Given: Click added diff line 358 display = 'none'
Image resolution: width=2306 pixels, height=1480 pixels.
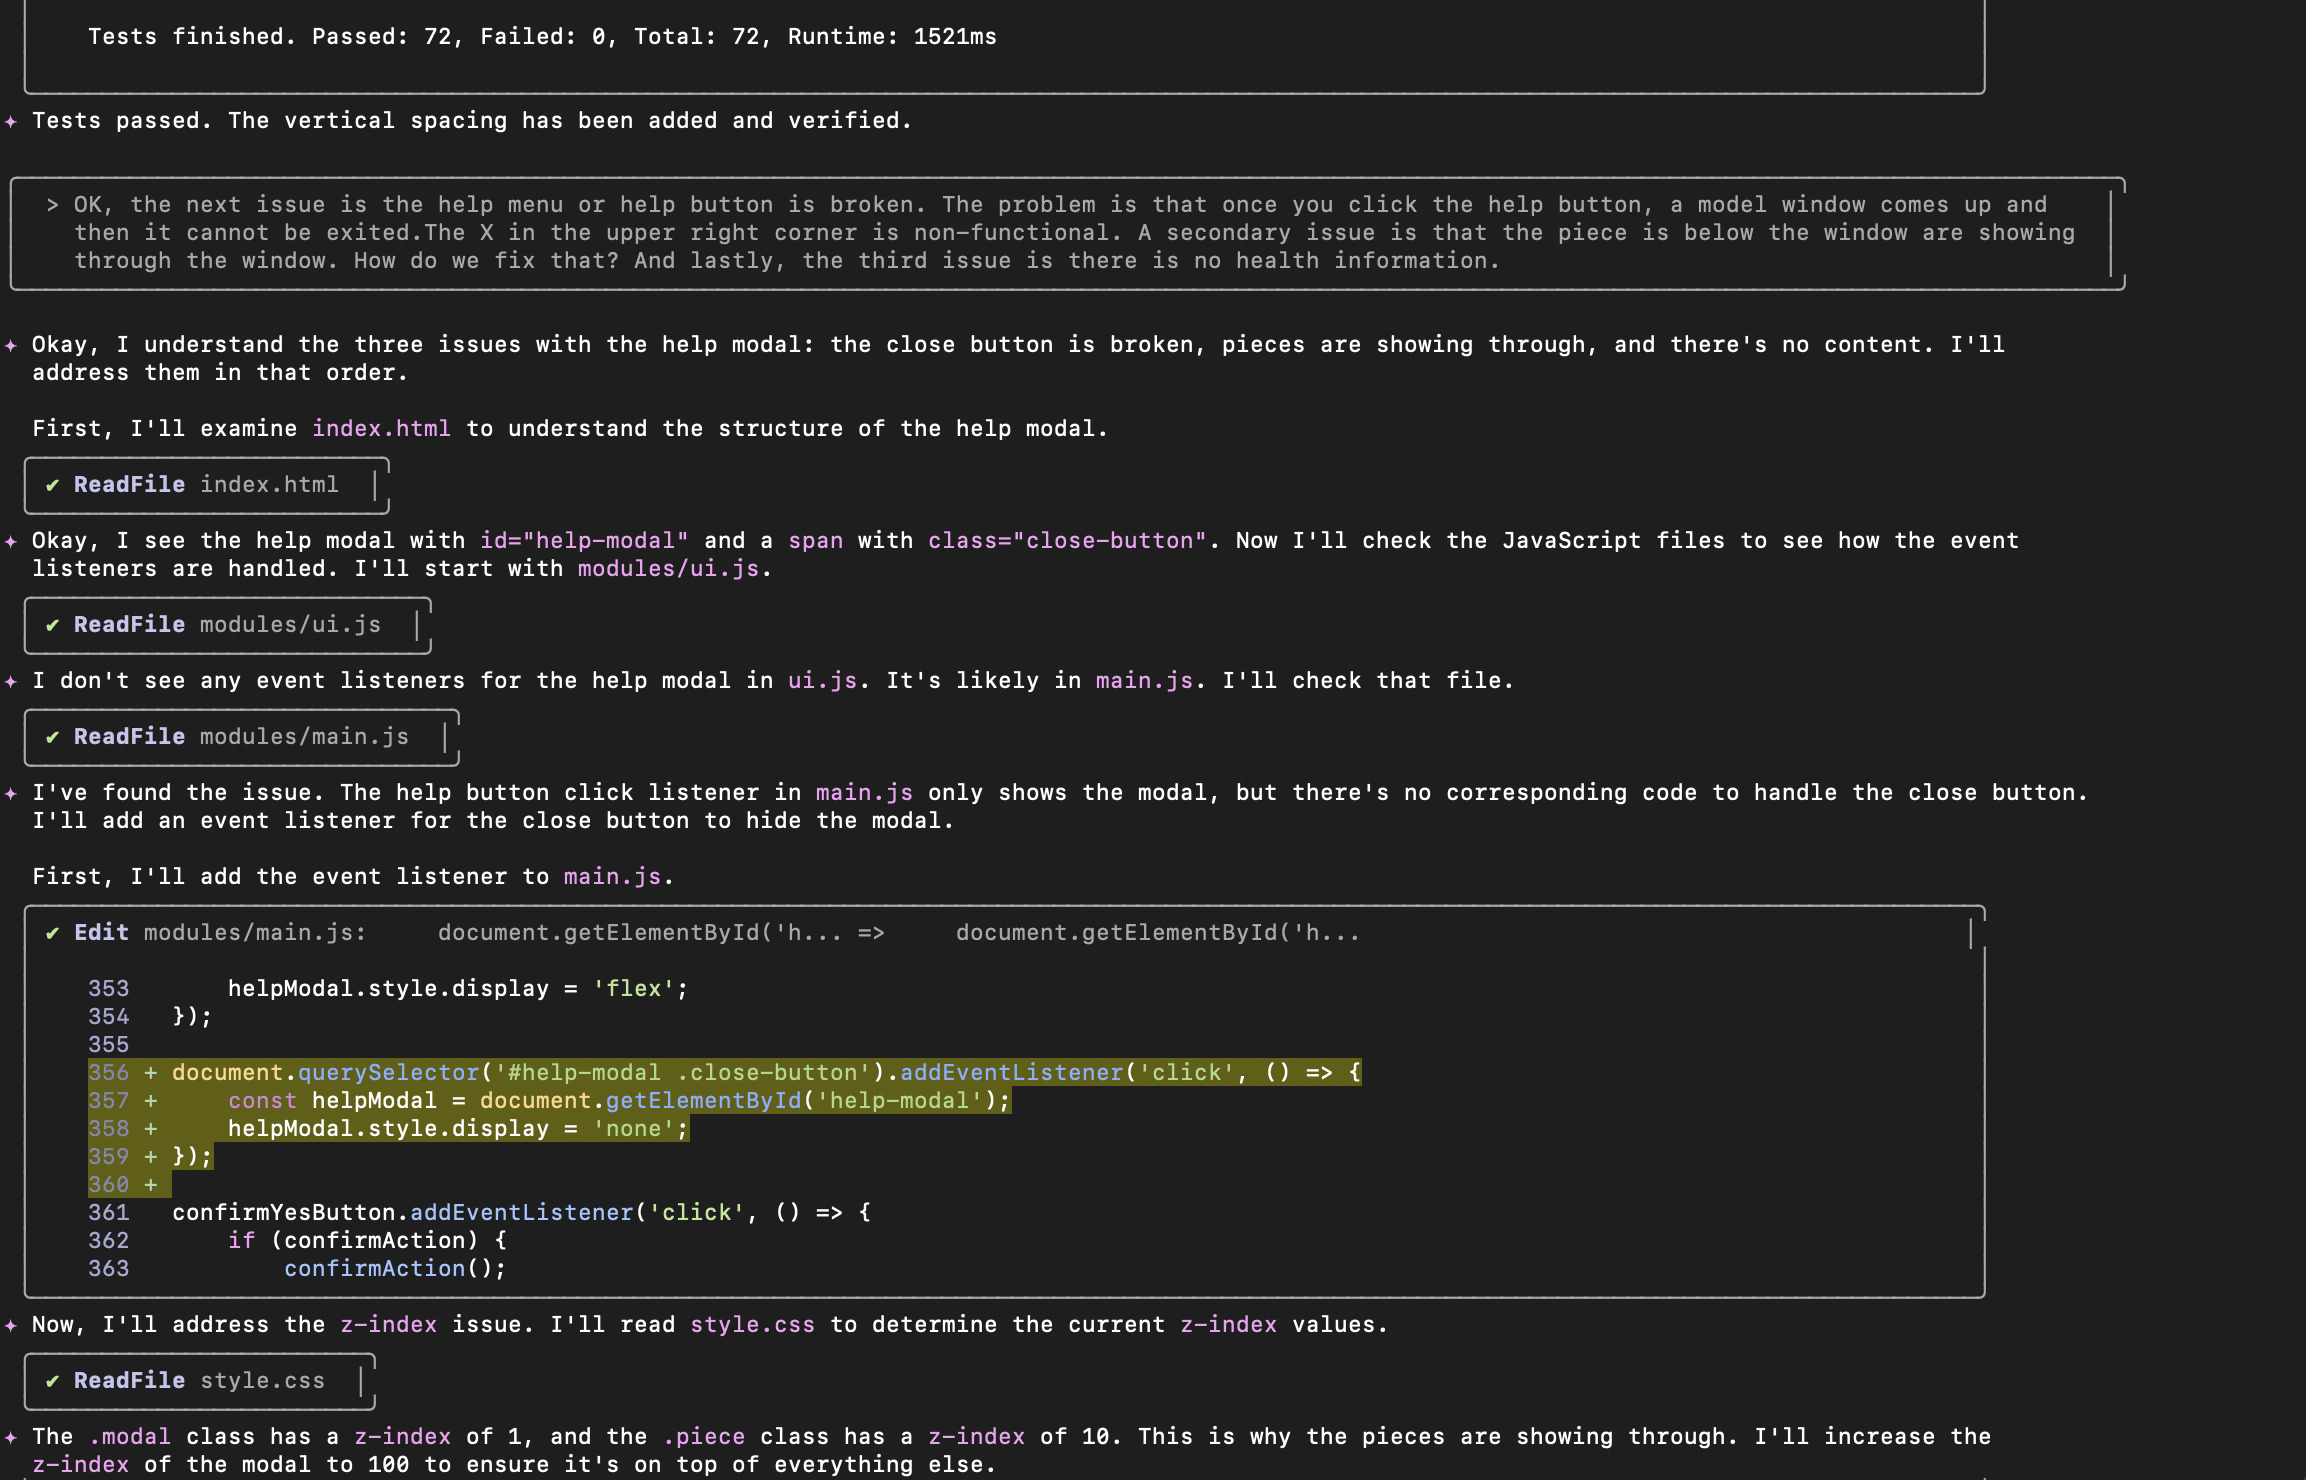Looking at the screenshot, I should (x=388, y=1129).
